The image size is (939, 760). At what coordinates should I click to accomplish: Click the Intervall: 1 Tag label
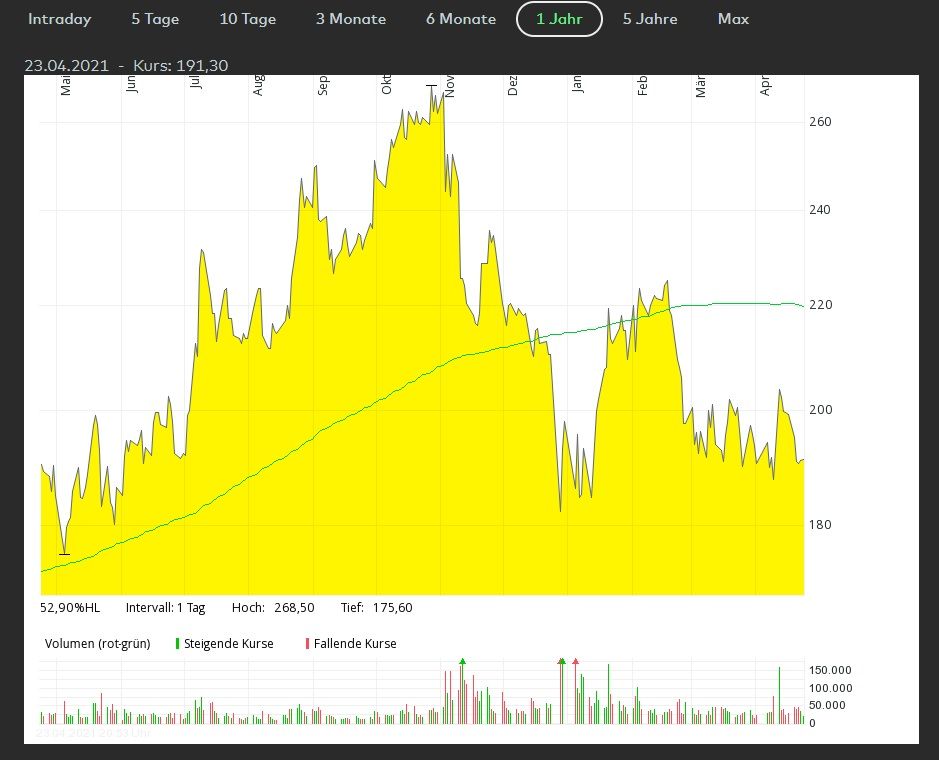[x=165, y=607]
